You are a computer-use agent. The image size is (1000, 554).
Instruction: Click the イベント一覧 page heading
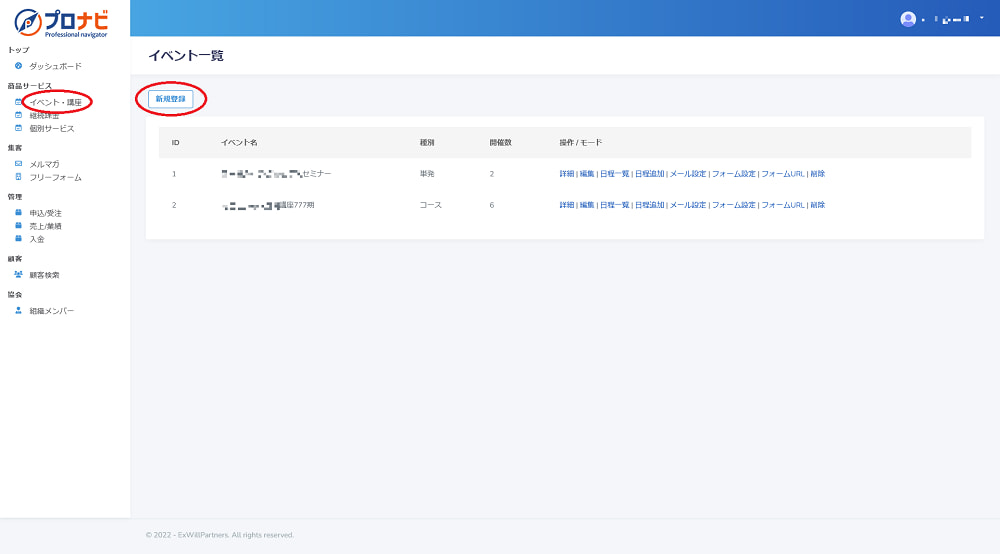point(186,55)
